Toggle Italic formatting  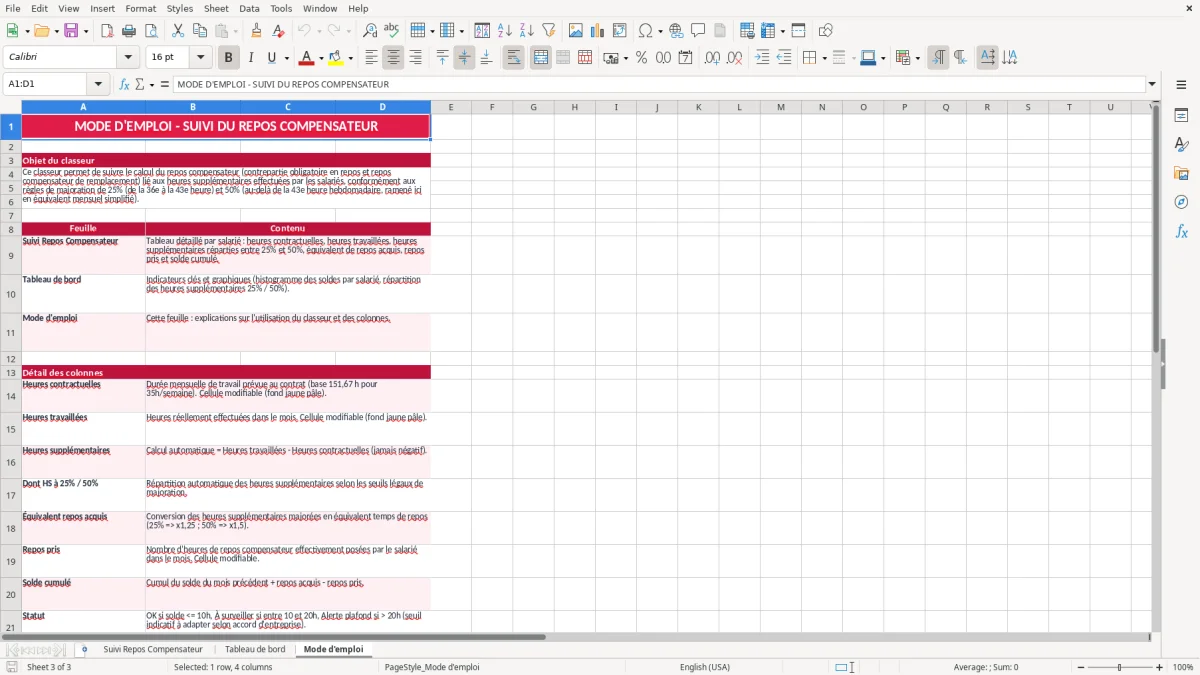click(x=250, y=58)
